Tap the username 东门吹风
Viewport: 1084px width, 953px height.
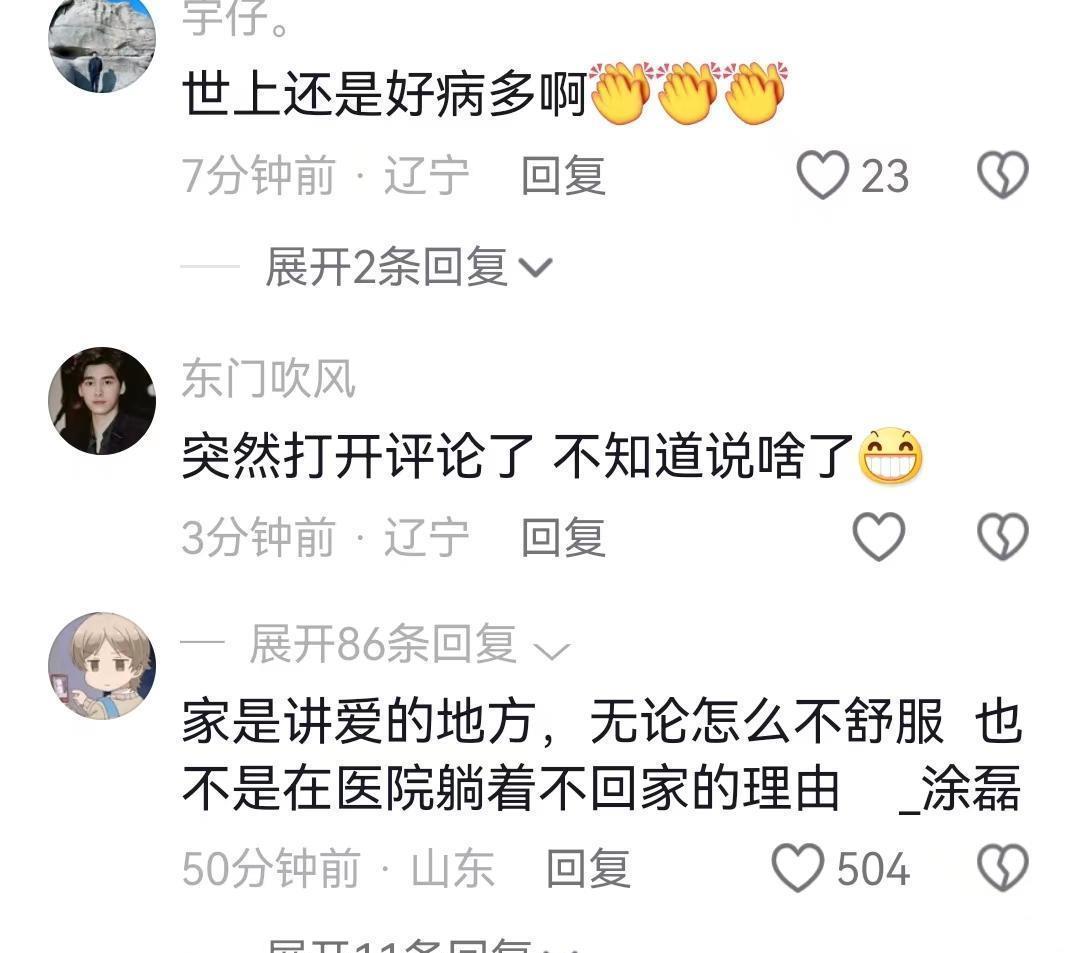268,379
